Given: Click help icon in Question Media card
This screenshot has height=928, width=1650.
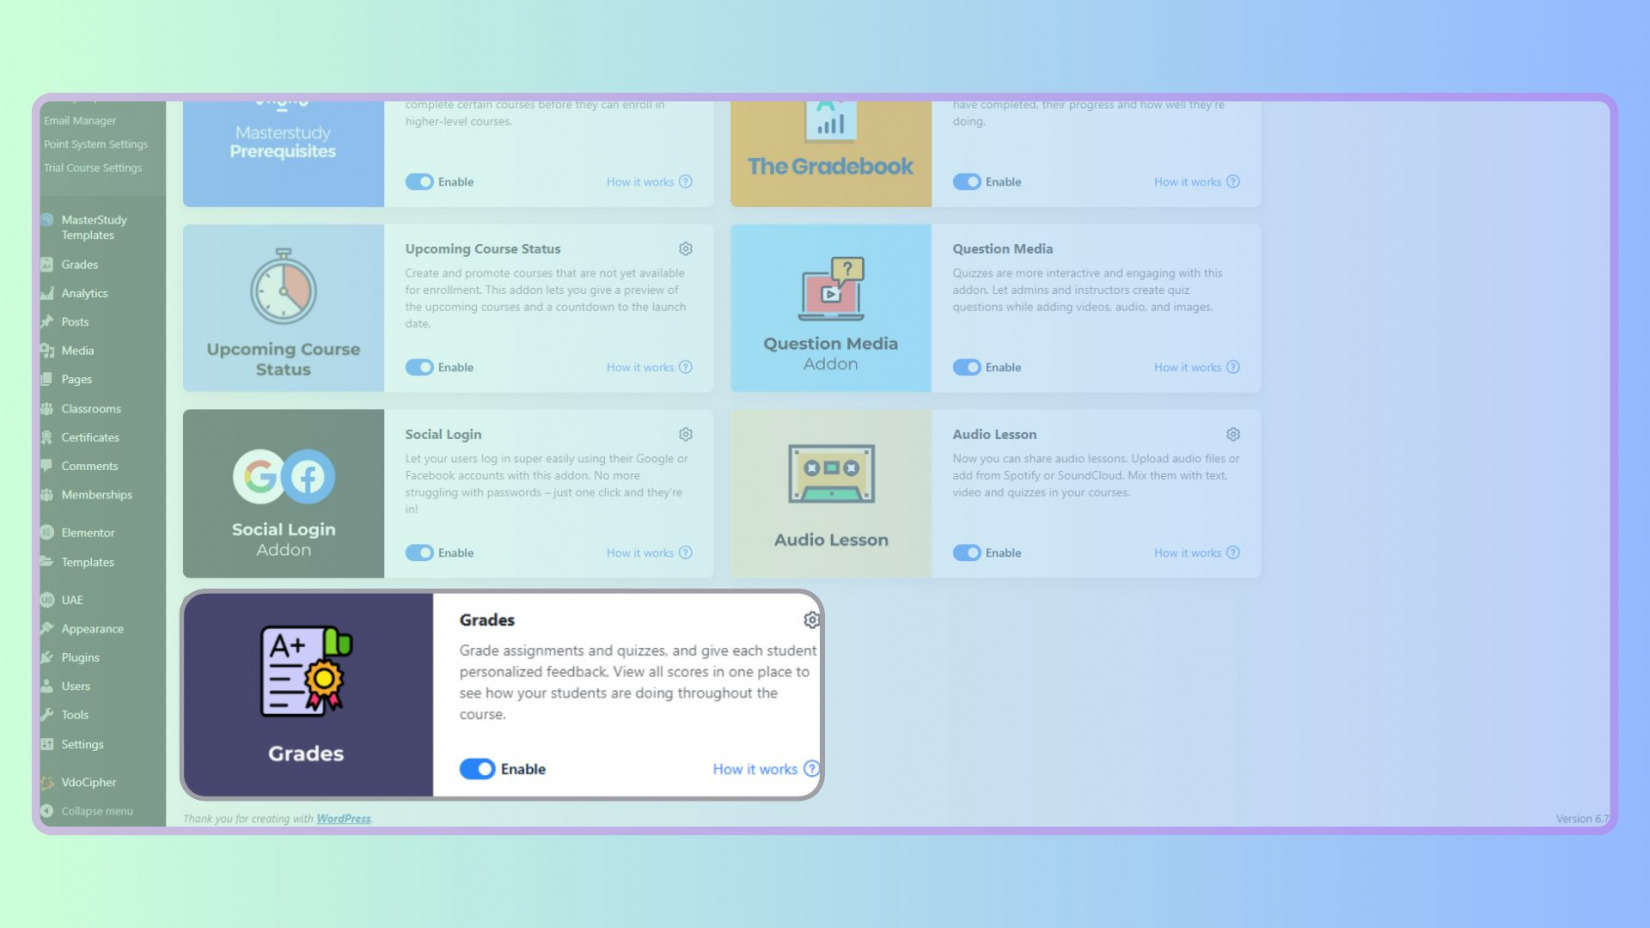Looking at the screenshot, I should pyautogui.click(x=1233, y=367).
